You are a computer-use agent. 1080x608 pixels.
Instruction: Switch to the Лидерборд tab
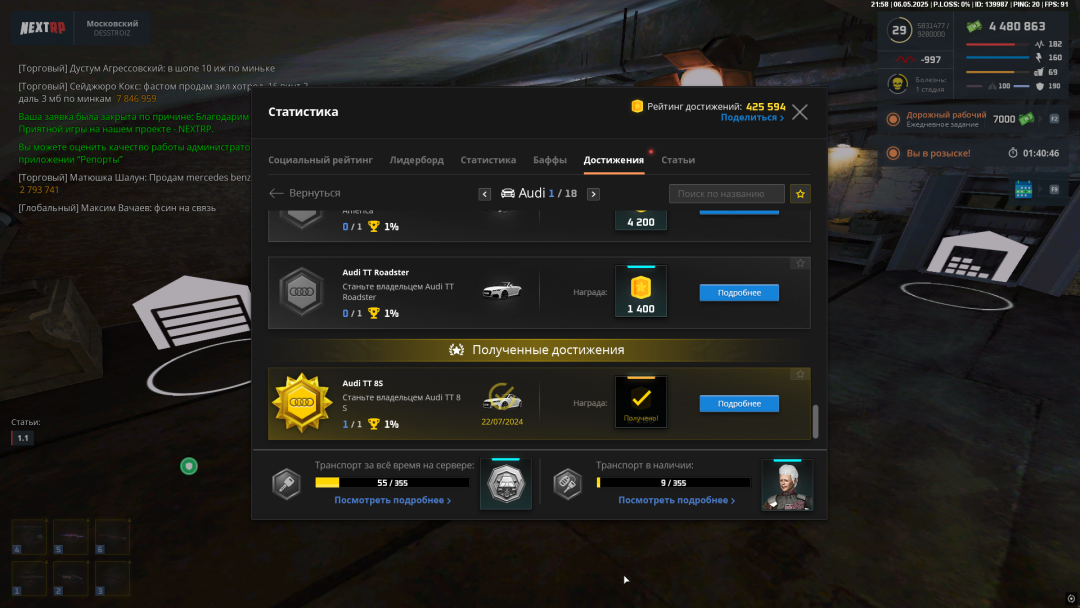tap(417, 160)
